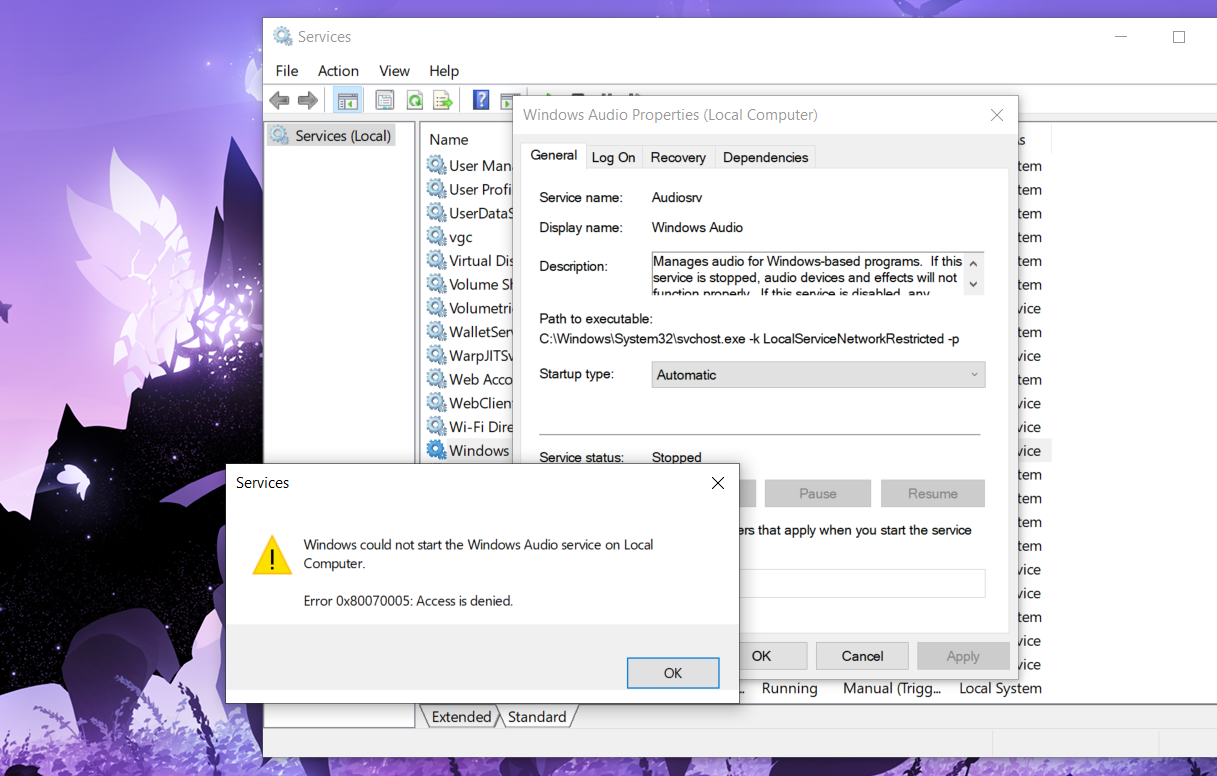Open the Help menu
1217x776 pixels.
[x=444, y=71]
